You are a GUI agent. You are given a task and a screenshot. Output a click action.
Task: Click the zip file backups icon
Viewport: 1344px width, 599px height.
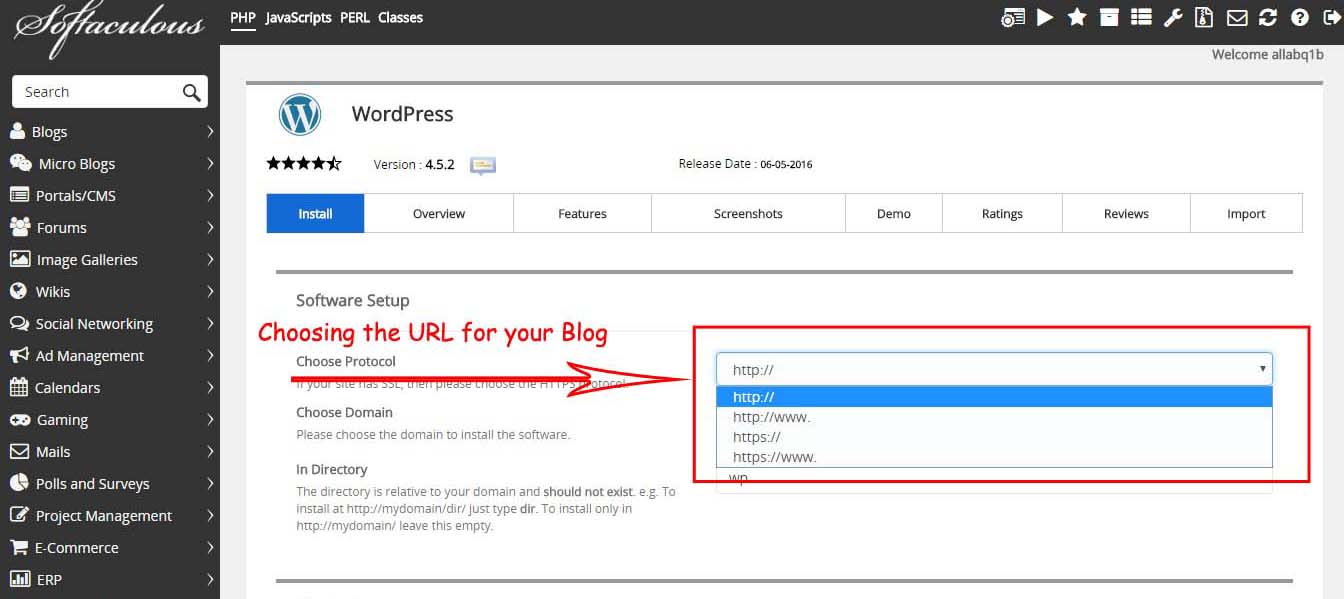pyautogui.click(x=1205, y=17)
